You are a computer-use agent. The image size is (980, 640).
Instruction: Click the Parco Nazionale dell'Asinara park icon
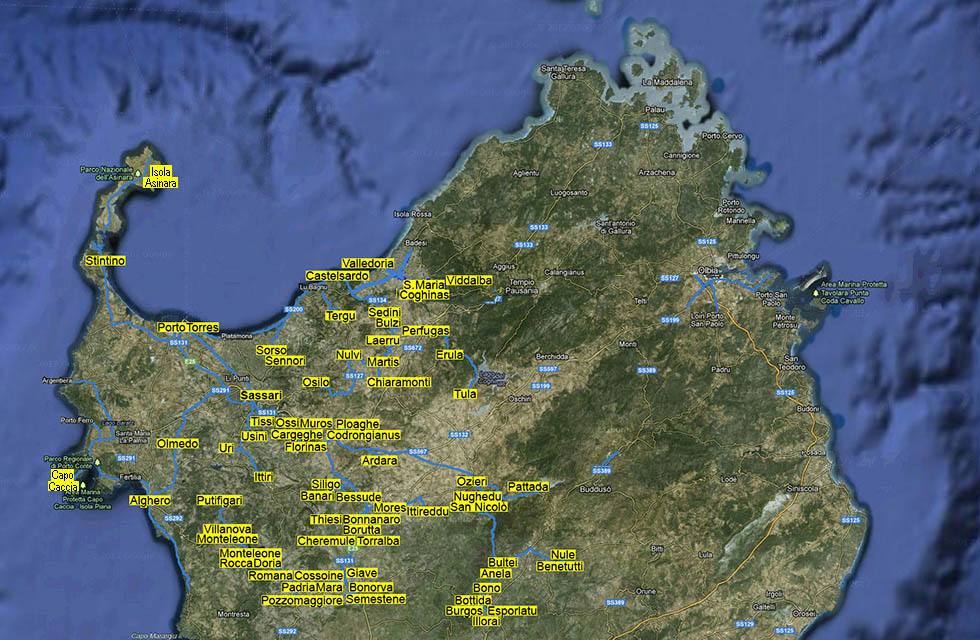click(x=138, y=173)
